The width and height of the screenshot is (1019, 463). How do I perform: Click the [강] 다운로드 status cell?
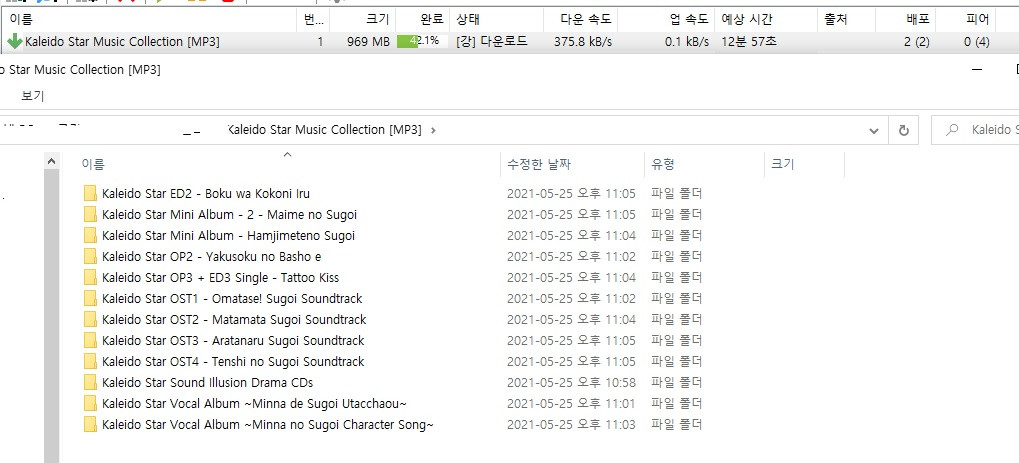point(492,42)
